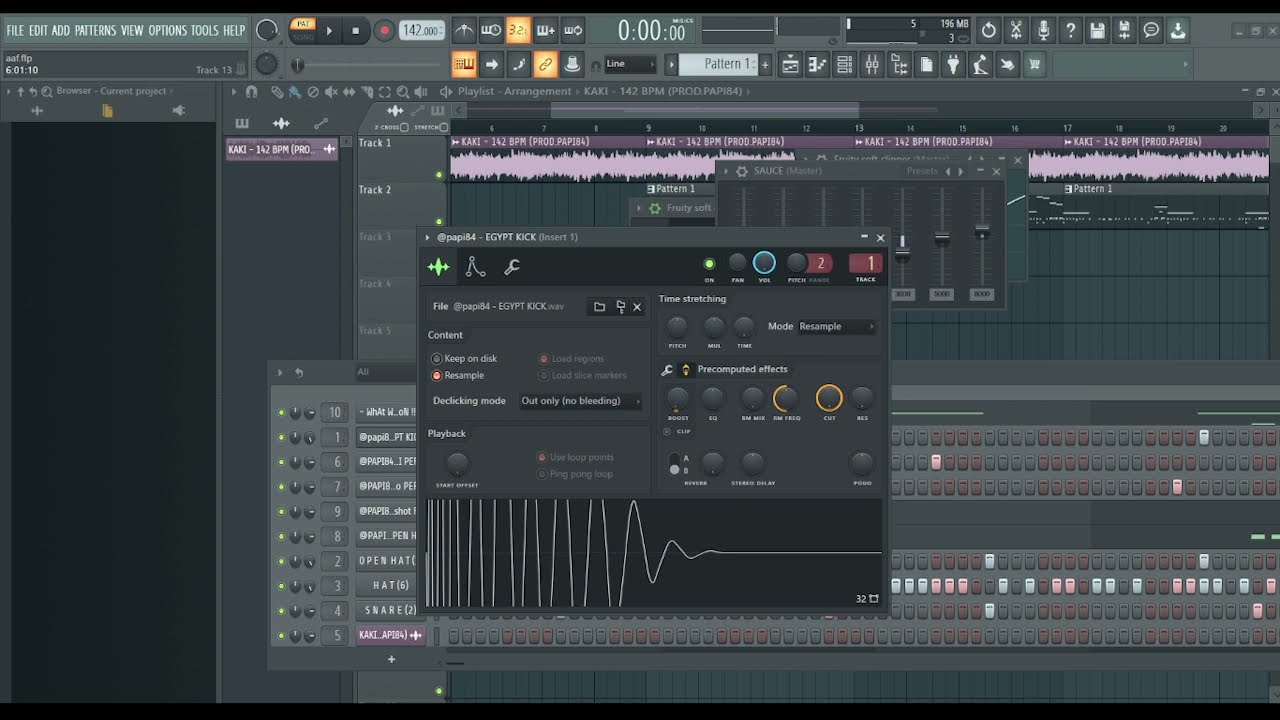The image size is (1280, 720).
Task: Open the OPTIONS menu
Action: (168, 31)
